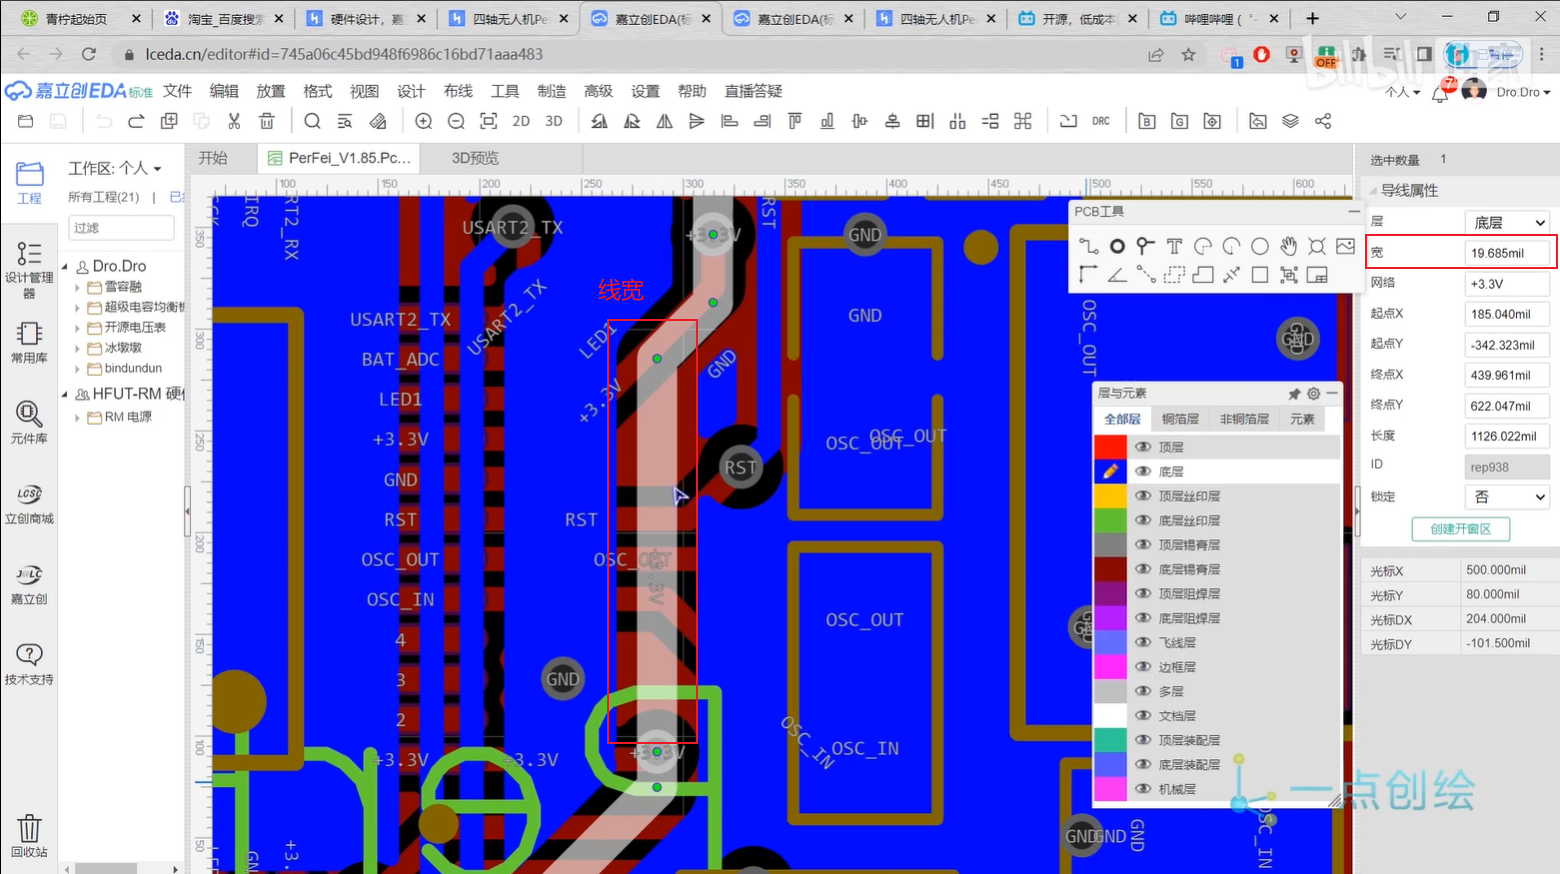1560x874 pixels.
Task: Open the 开始 start tab
Action: (213, 158)
